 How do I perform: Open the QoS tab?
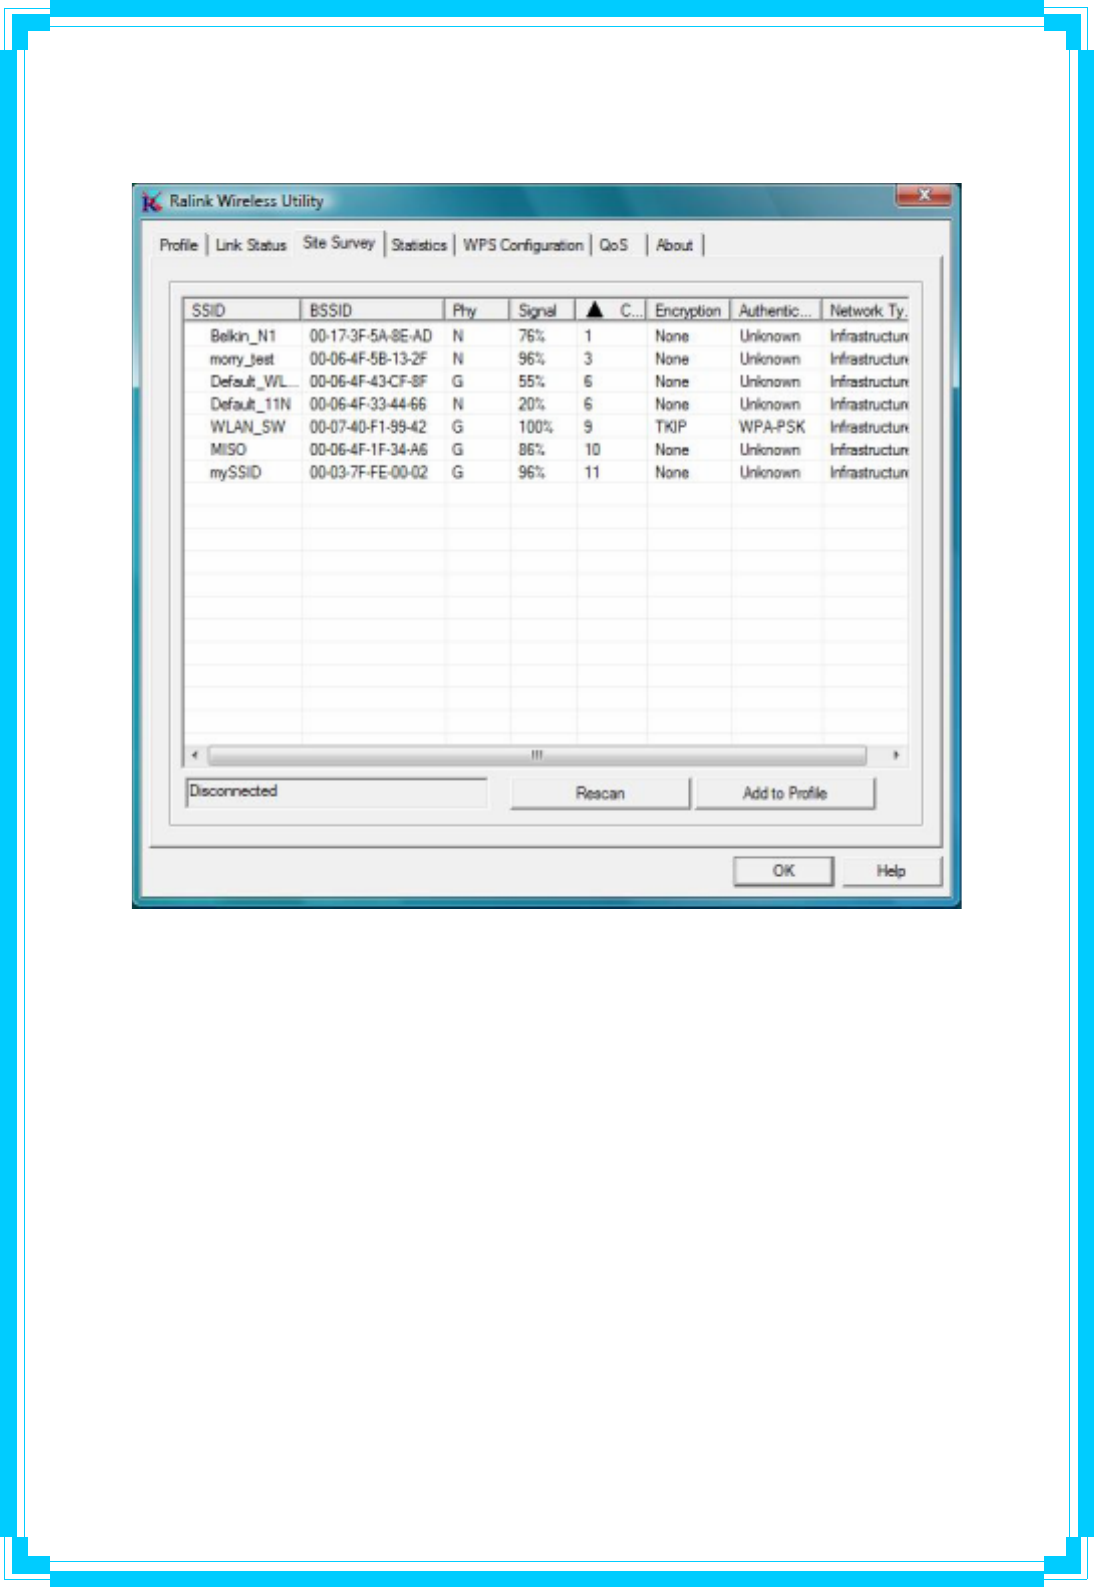tap(614, 245)
